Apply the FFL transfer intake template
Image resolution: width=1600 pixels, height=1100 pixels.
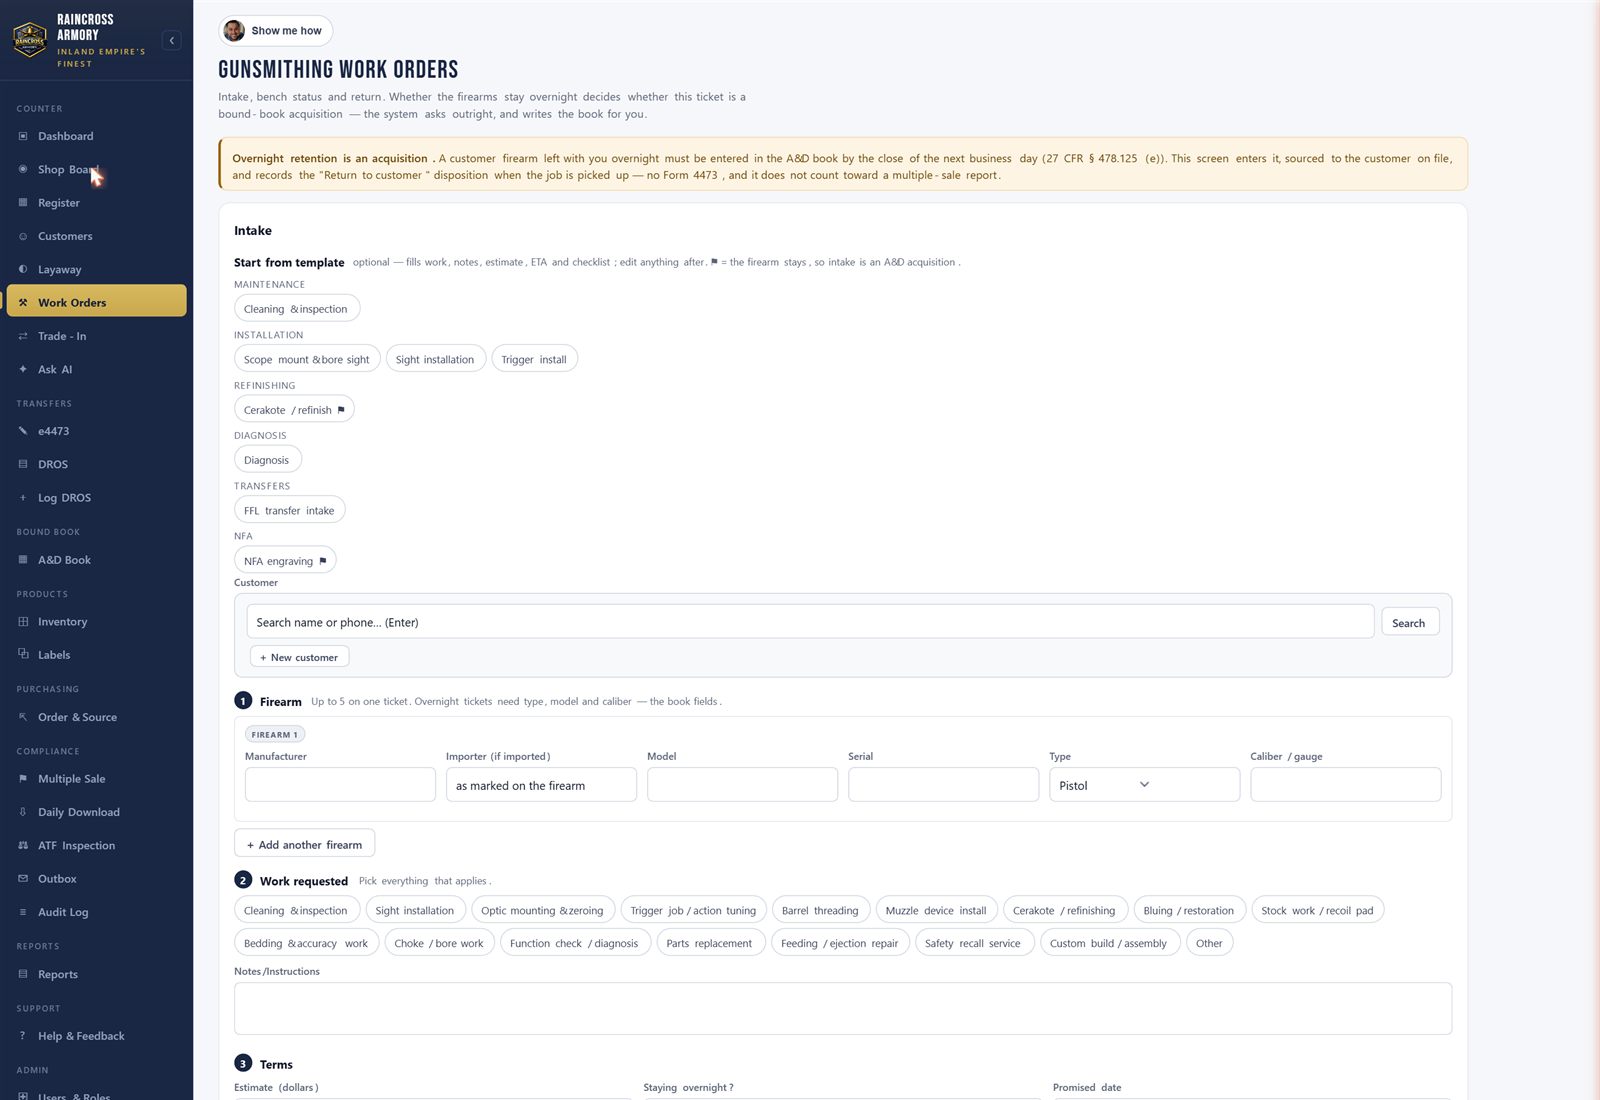pyautogui.click(x=290, y=510)
